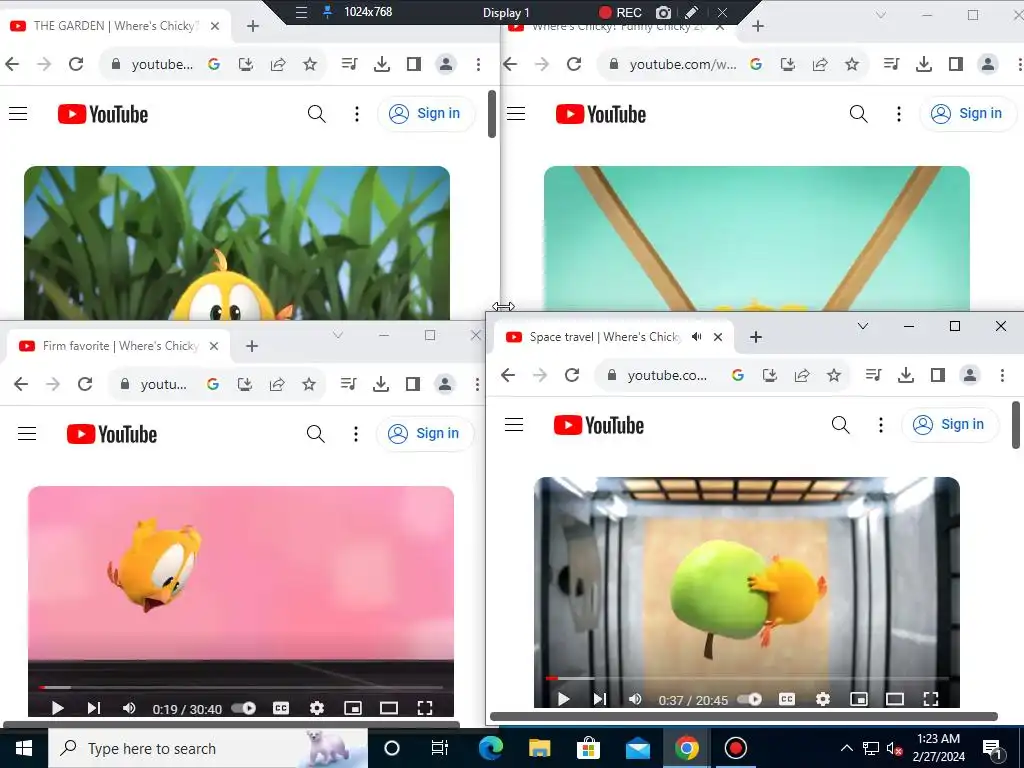Viewport: 1024px width, 768px height.
Task: Mute volume in Space travel player
Action: click(x=635, y=699)
